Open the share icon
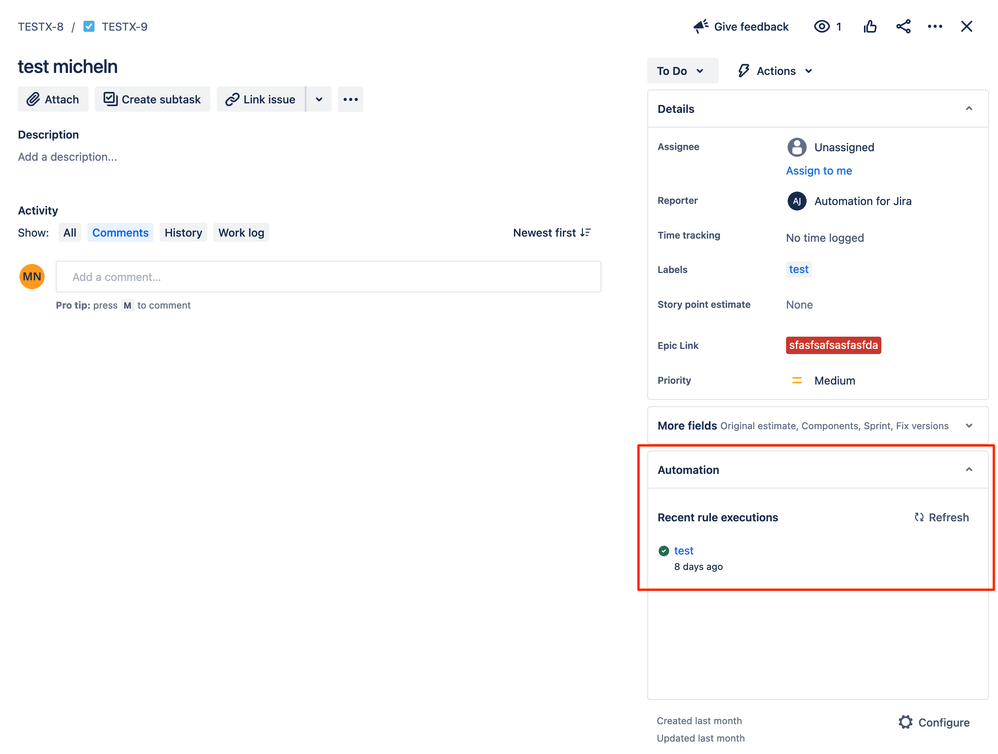Viewport: 998px width, 754px height. click(x=903, y=26)
